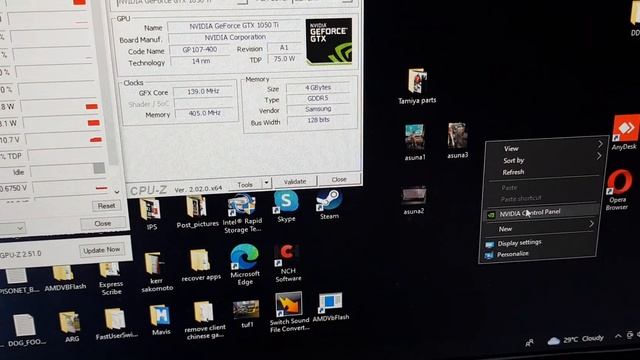Show hidden system tray icons chevron
Screen dimensions: 640x360
point(618,336)
